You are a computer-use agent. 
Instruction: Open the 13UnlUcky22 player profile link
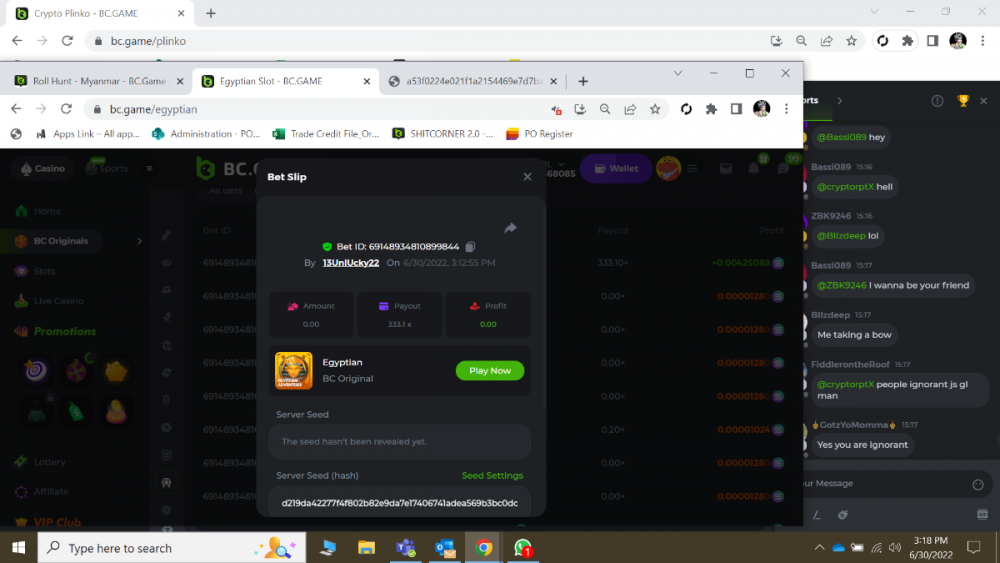click(x=350, y=263)
